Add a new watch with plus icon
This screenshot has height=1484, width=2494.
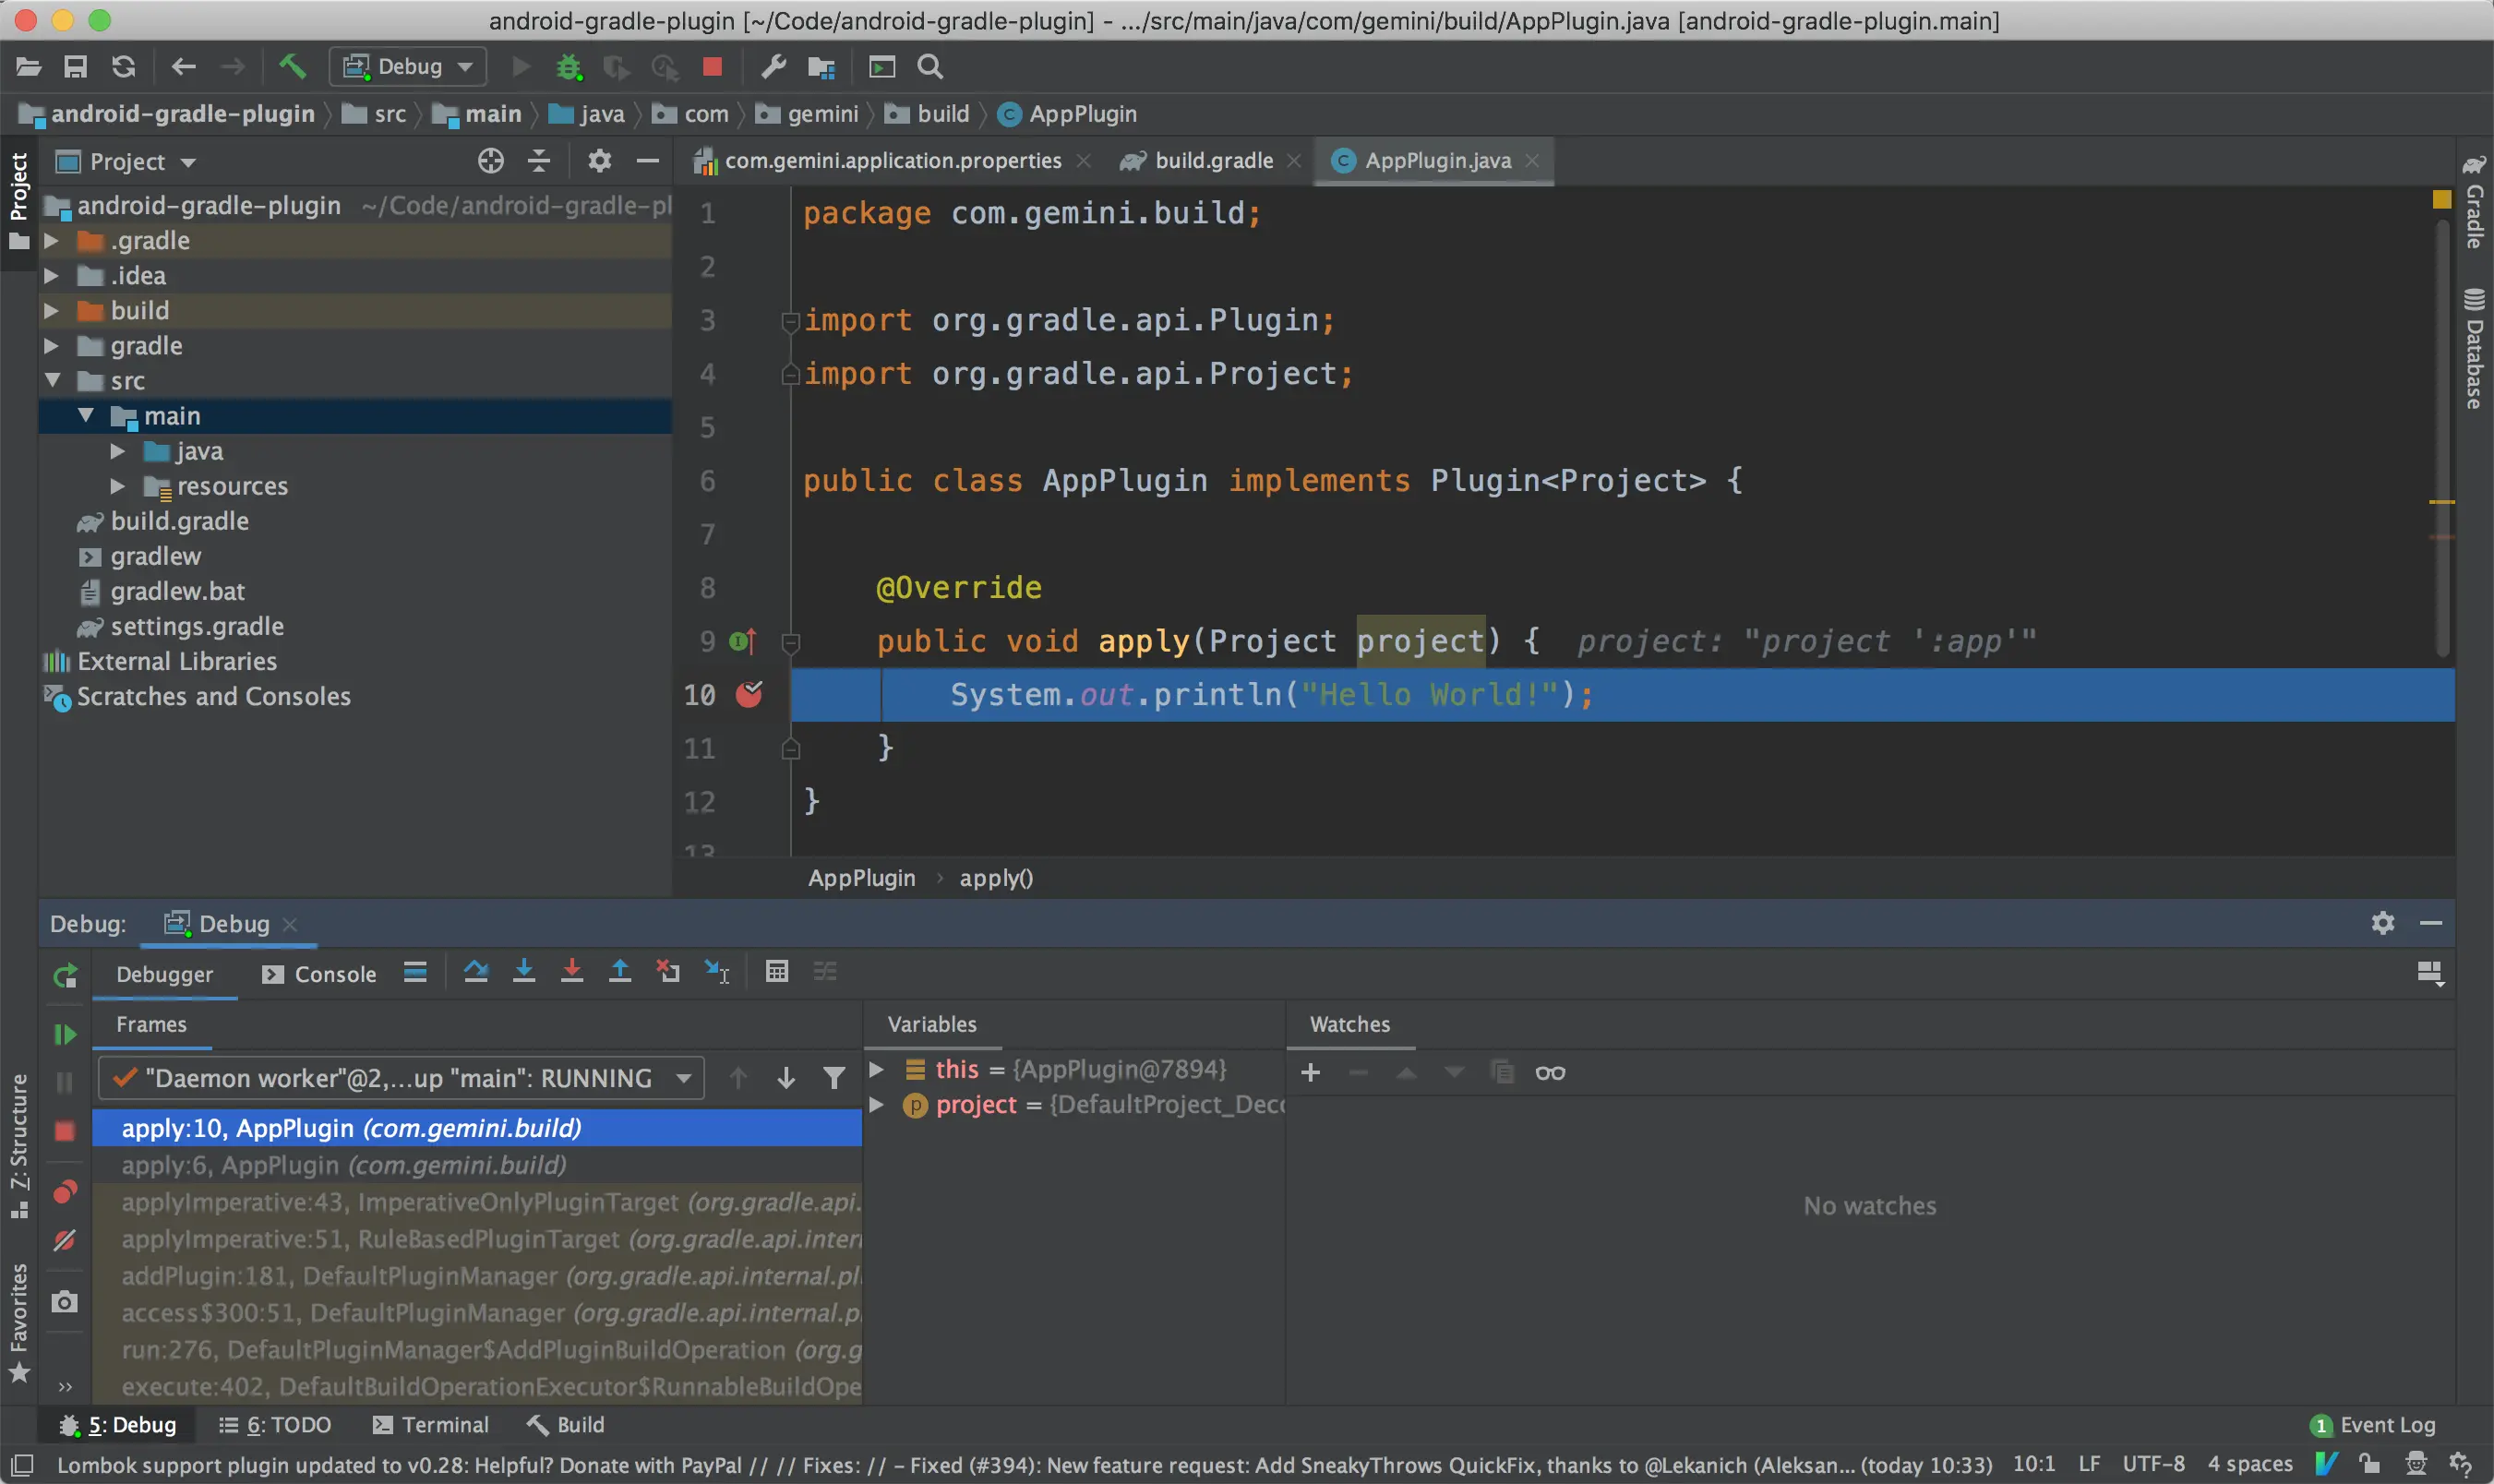tap(1310, 1072)
